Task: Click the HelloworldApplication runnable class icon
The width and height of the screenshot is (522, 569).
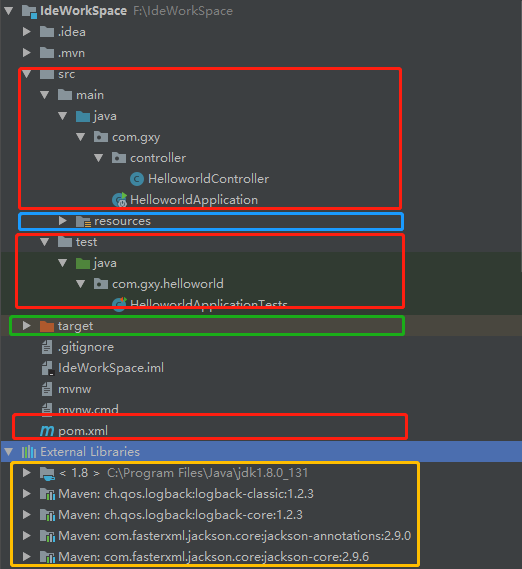Action: [x=120, y=200]
